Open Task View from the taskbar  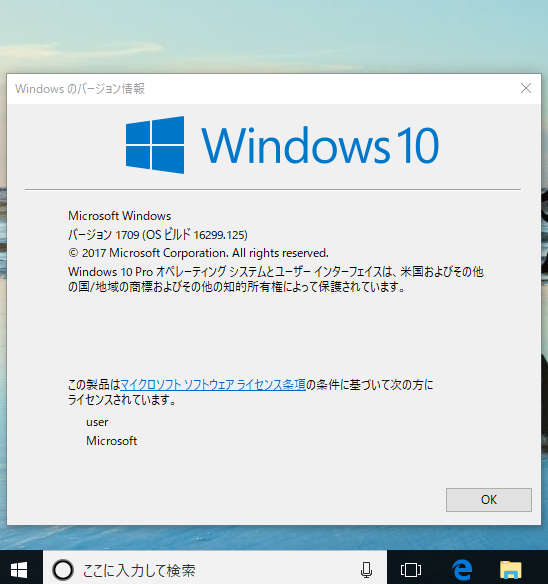pos(411,570)
